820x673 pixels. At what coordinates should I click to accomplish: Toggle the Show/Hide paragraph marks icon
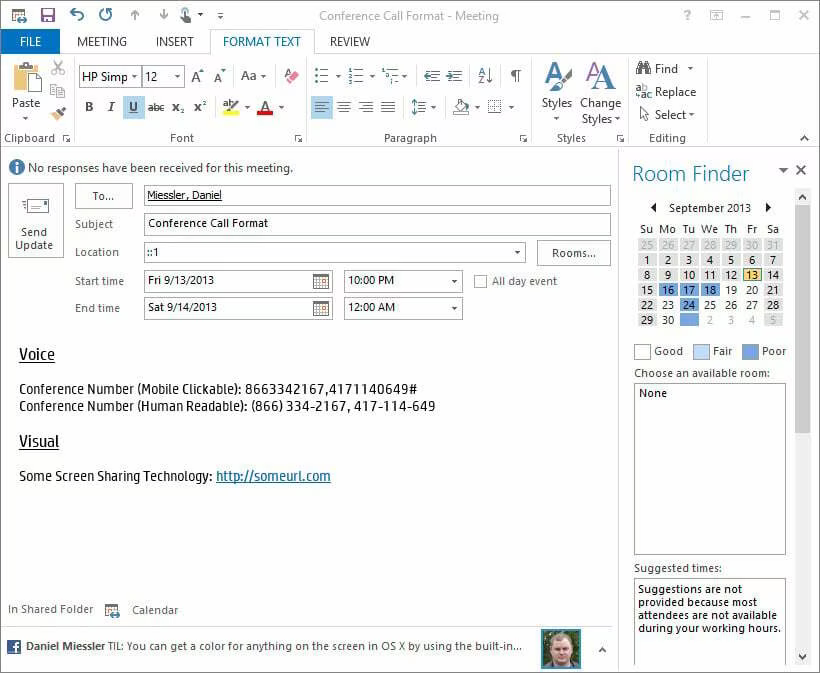pos(516,76)
